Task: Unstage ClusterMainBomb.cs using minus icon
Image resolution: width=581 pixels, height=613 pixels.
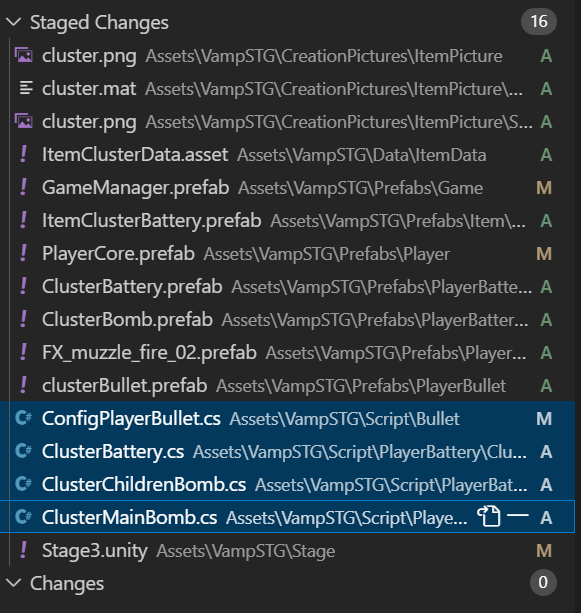Action: point(518,516)
